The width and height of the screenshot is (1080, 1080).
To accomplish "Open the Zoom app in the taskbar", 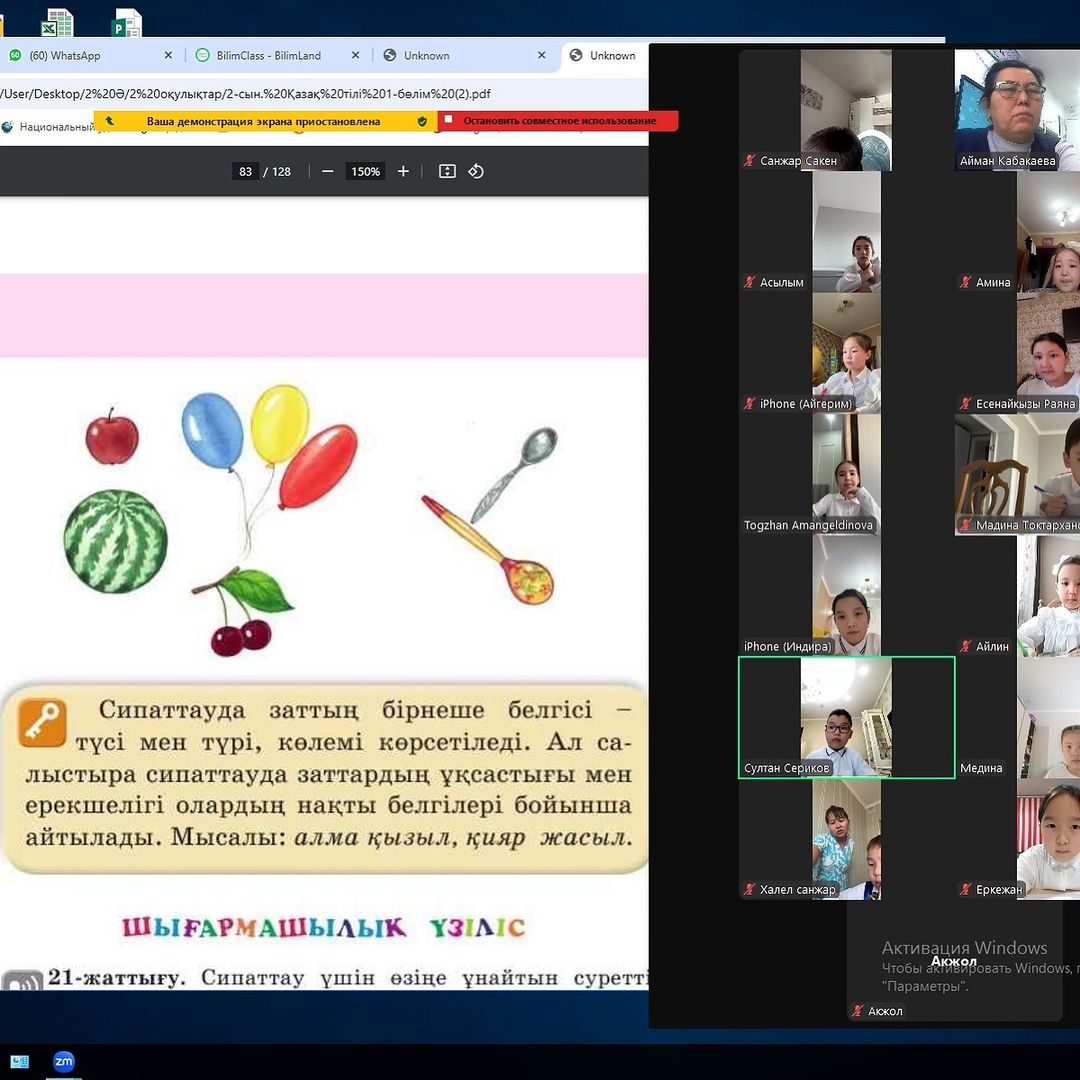I will [x=63, y=1061].
